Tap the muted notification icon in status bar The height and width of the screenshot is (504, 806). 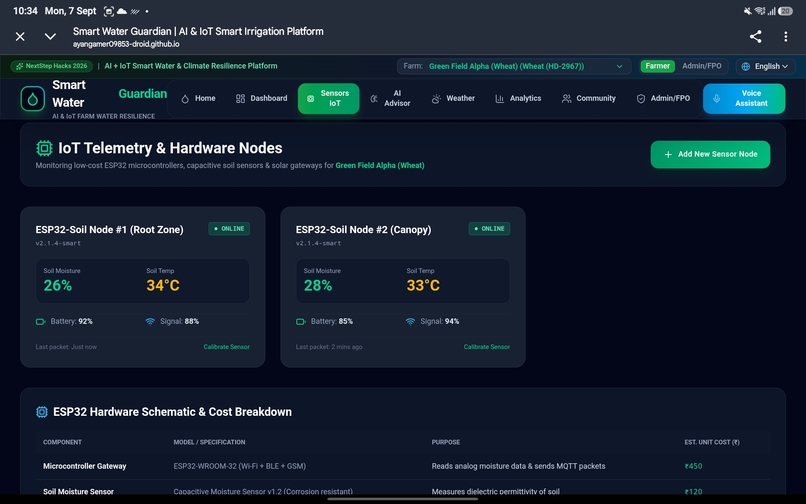click(747, 11)
